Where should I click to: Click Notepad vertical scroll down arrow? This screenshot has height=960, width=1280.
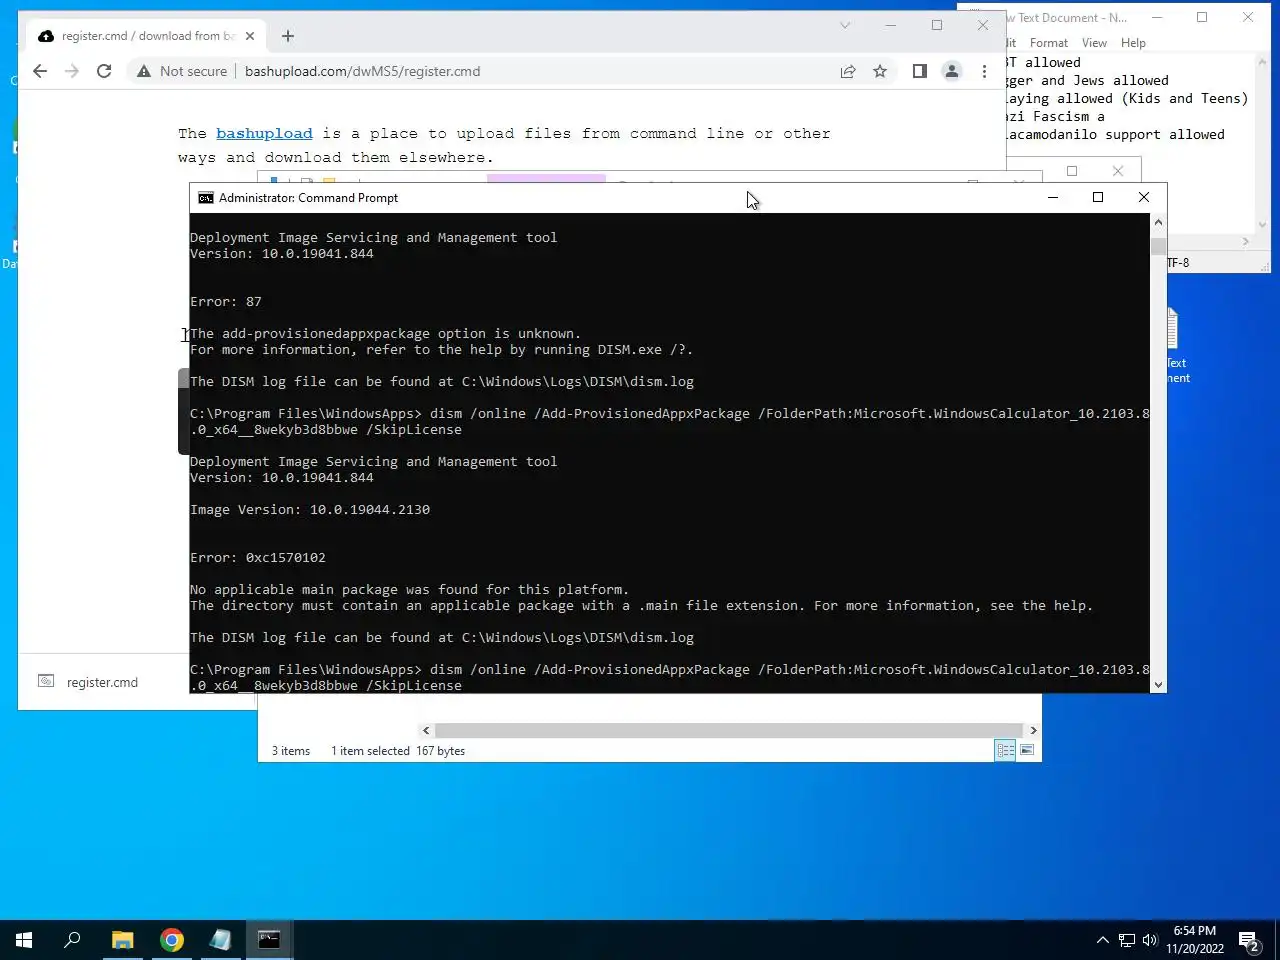pos(1262,225)
